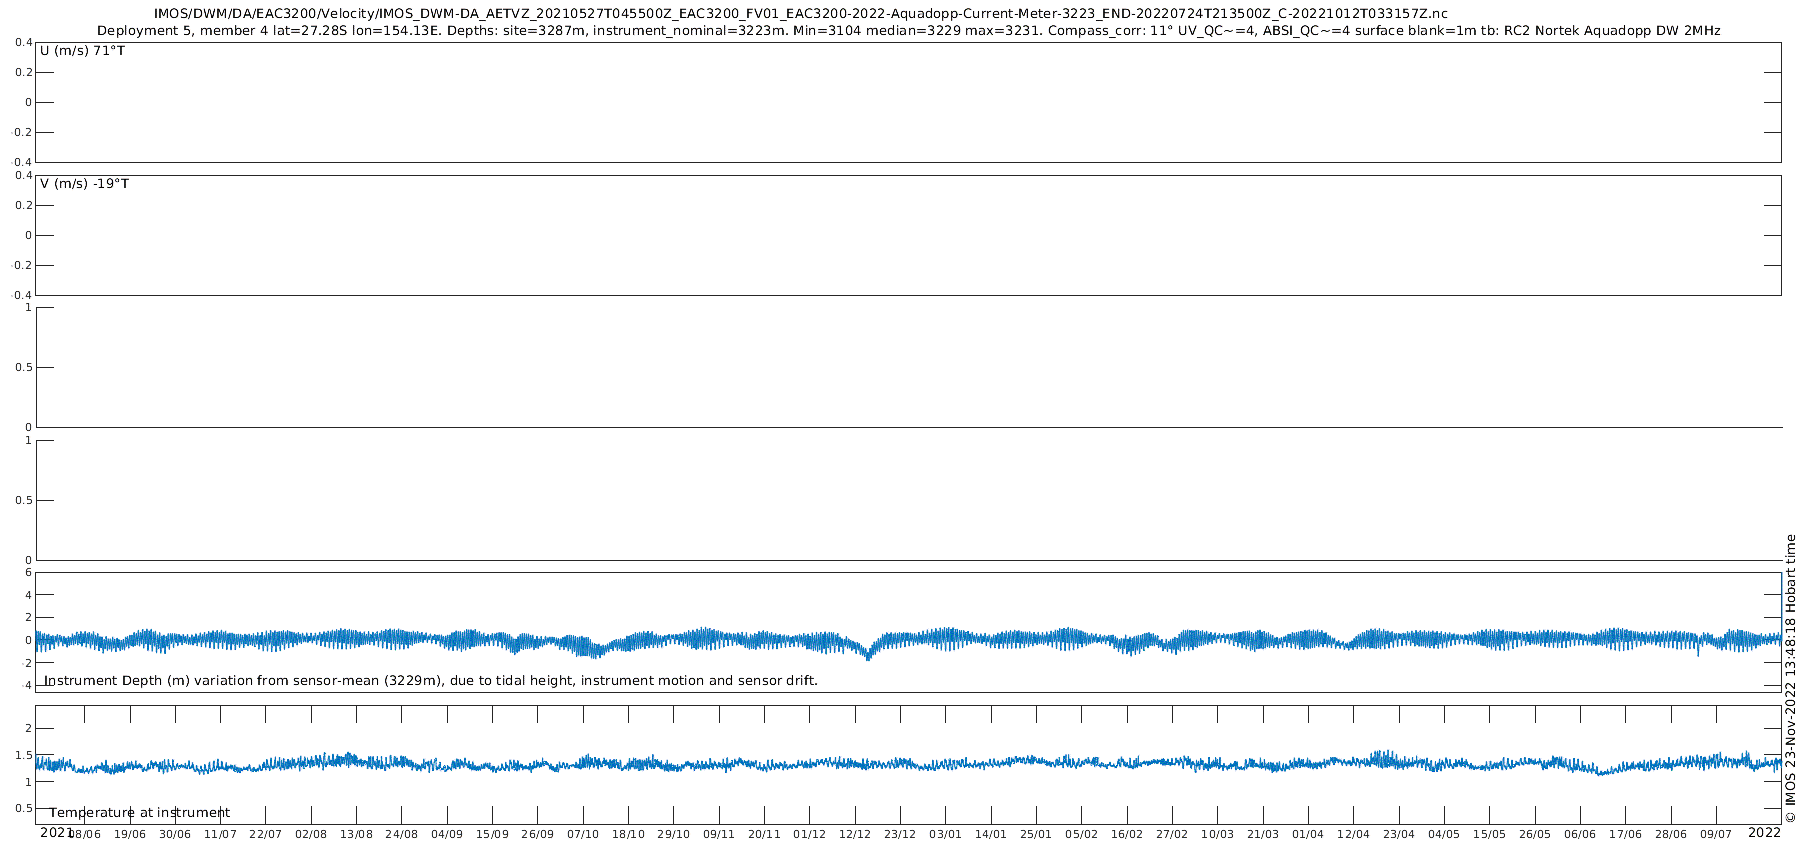The height and width of the screenshot is (850, 1800).
Task: Click the 2022 year label on time axis
Action: (x=1764, y=832)
